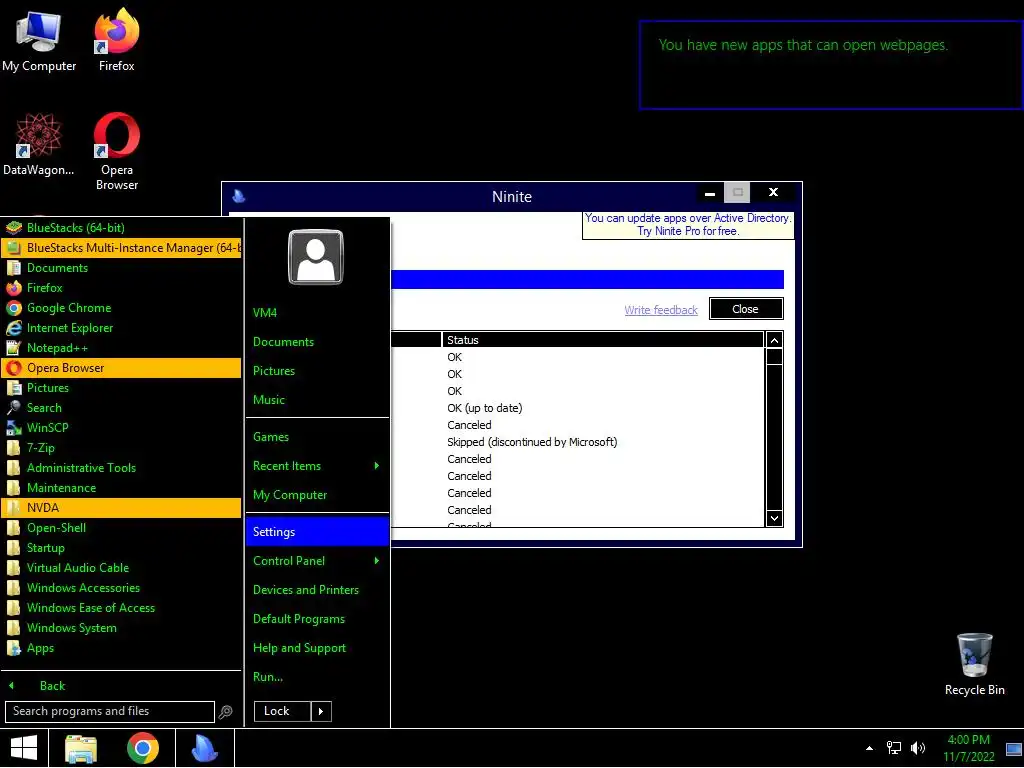
Task: Expand Windows Ease of Access folder
Action: pos(121,608)
